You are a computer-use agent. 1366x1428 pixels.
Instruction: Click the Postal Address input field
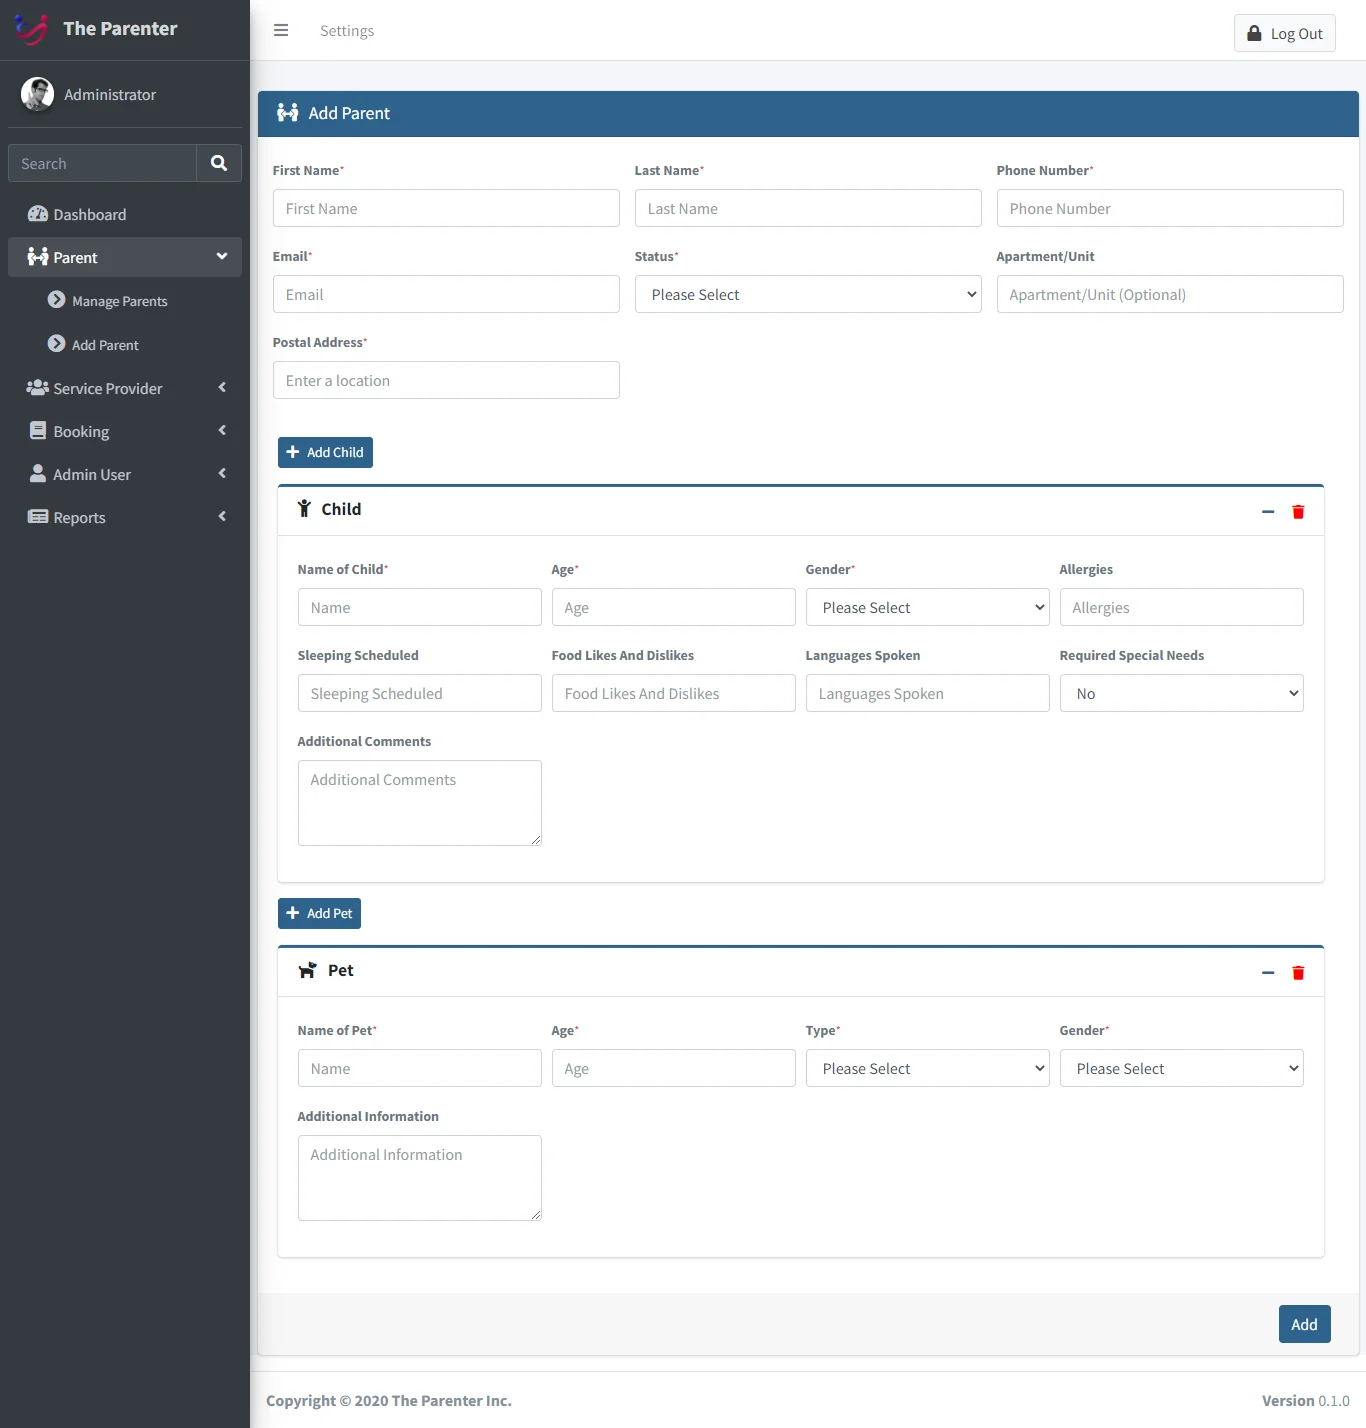click(446, 381)
